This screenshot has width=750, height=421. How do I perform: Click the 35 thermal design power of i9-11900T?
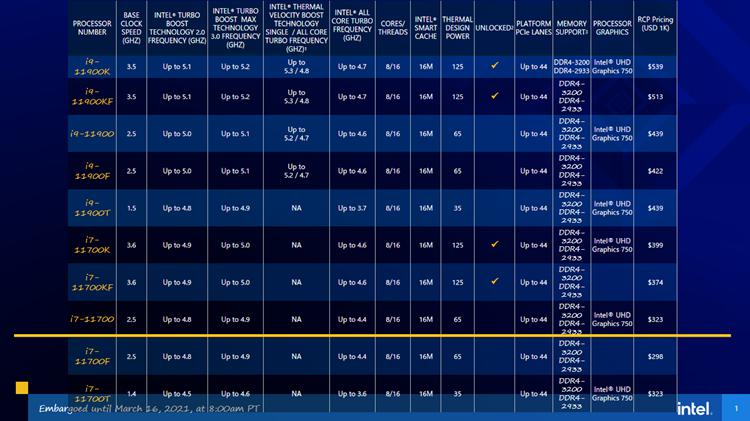click(457, 208)
